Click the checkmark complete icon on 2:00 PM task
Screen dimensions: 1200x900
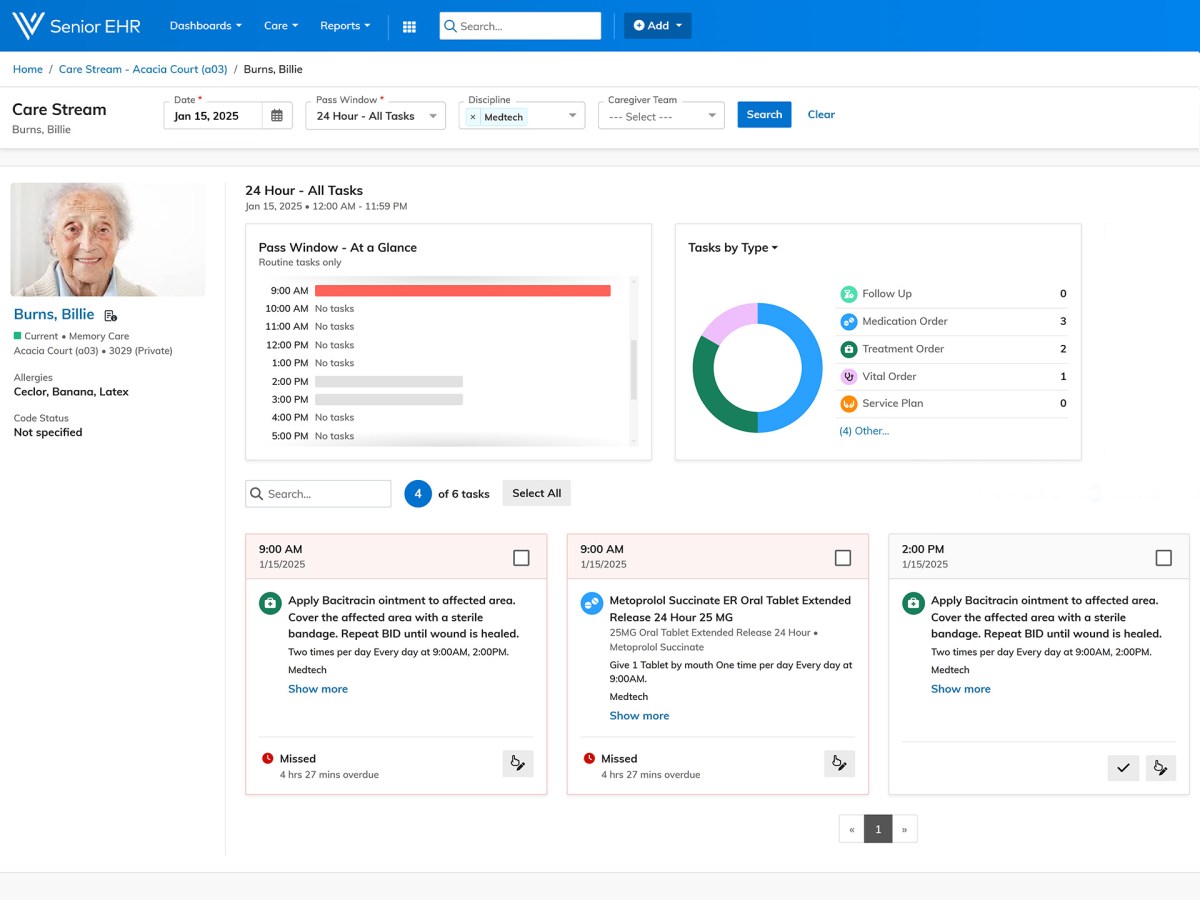[x=1123, y=768]
